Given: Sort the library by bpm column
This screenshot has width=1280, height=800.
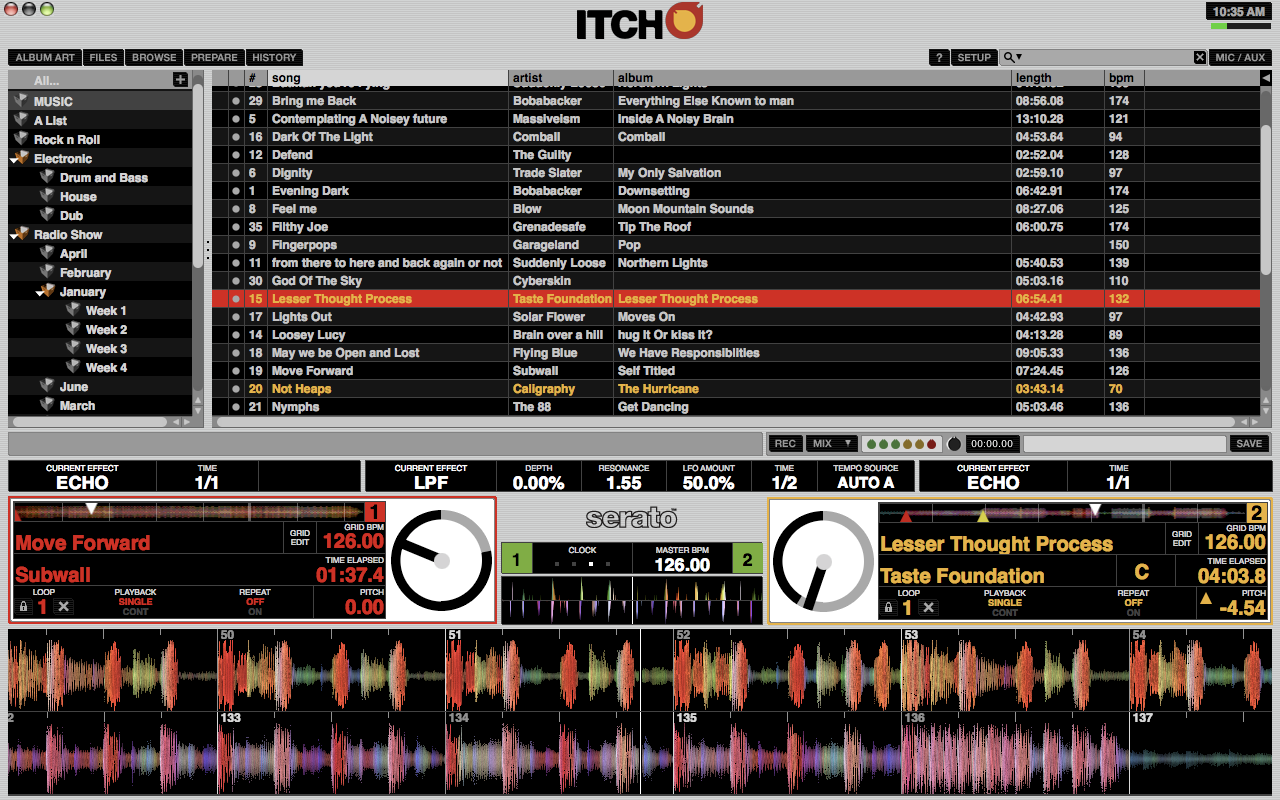Looking at the screenshot, I should click(1124, 78).
